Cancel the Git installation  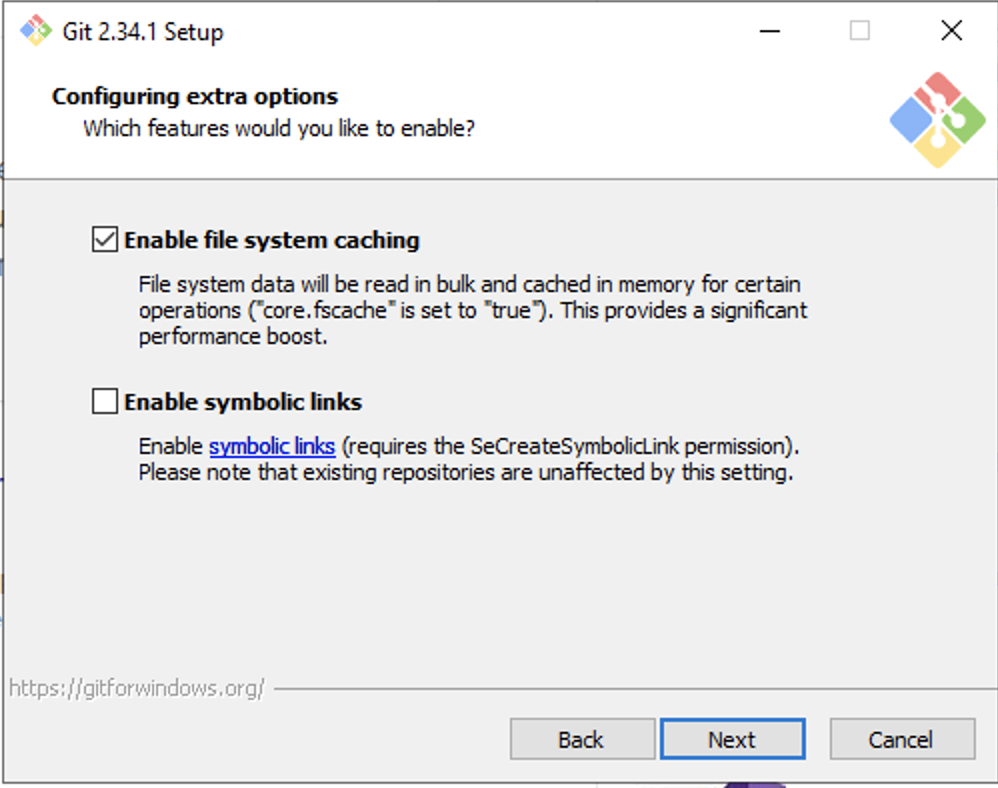[901, 739]
